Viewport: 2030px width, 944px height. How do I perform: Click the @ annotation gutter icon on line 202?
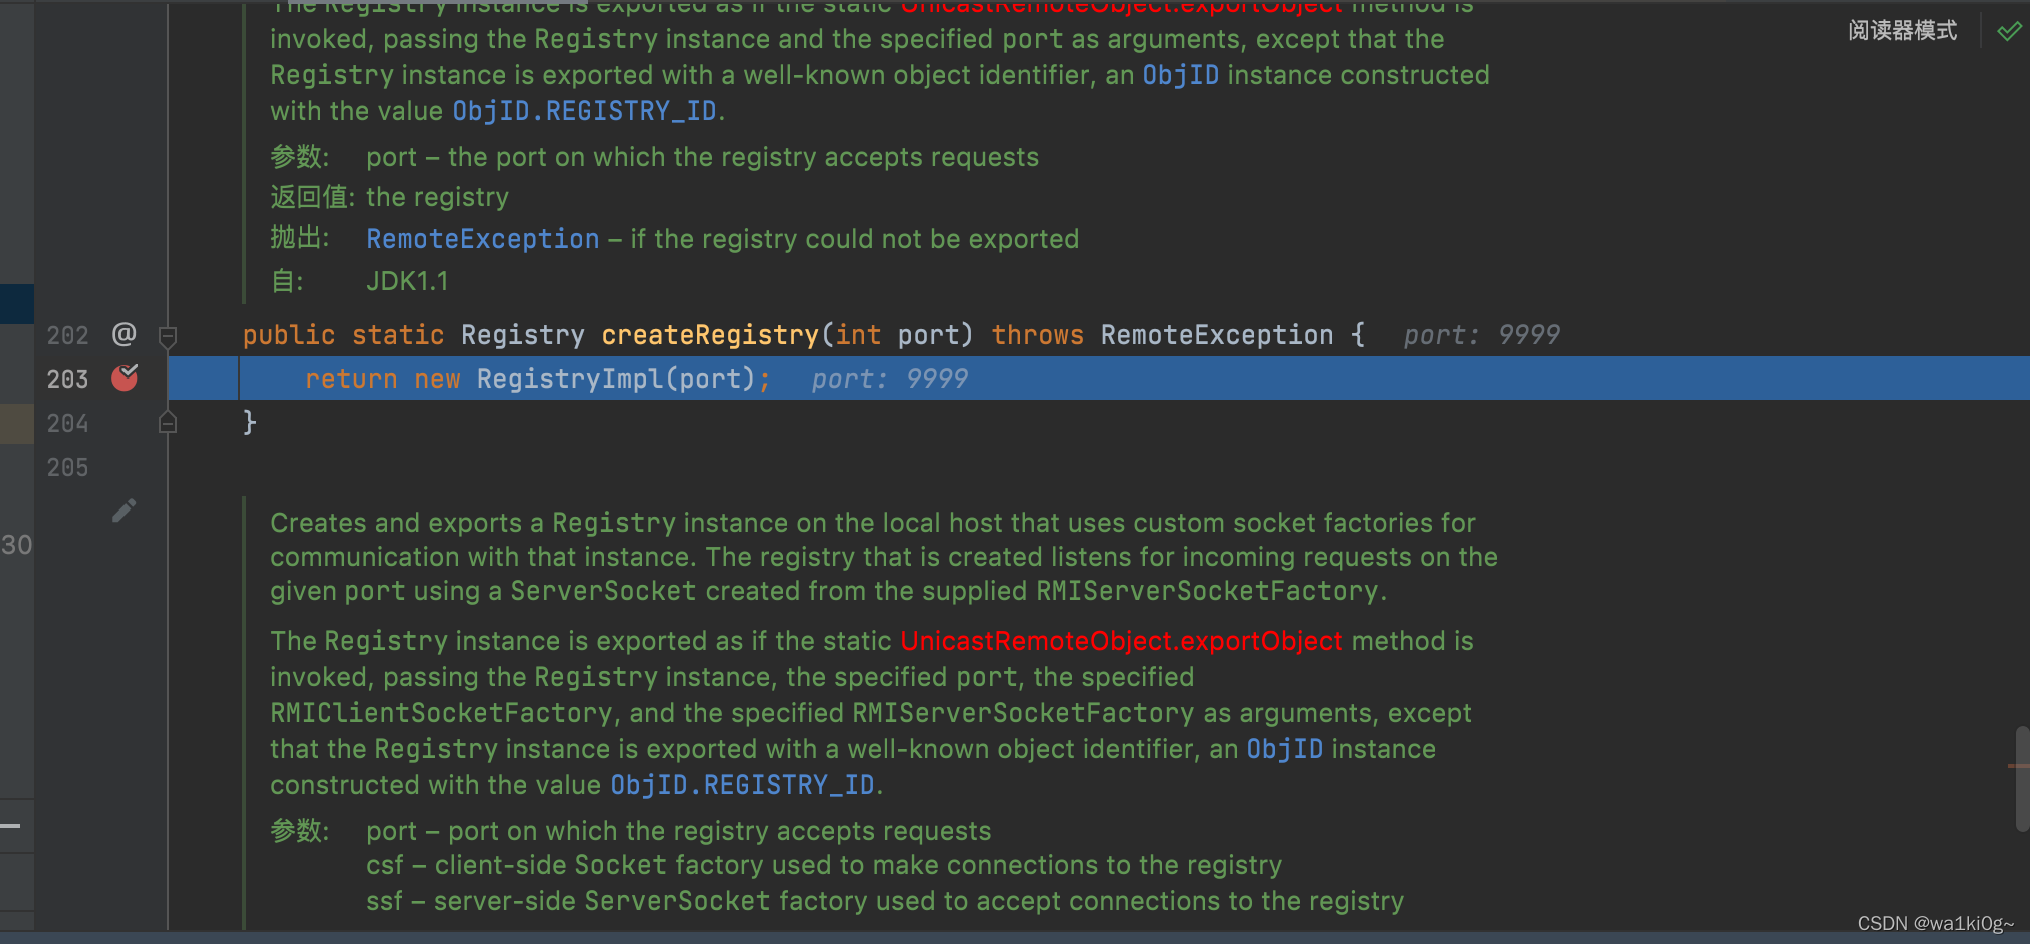(x=124, y=334)
